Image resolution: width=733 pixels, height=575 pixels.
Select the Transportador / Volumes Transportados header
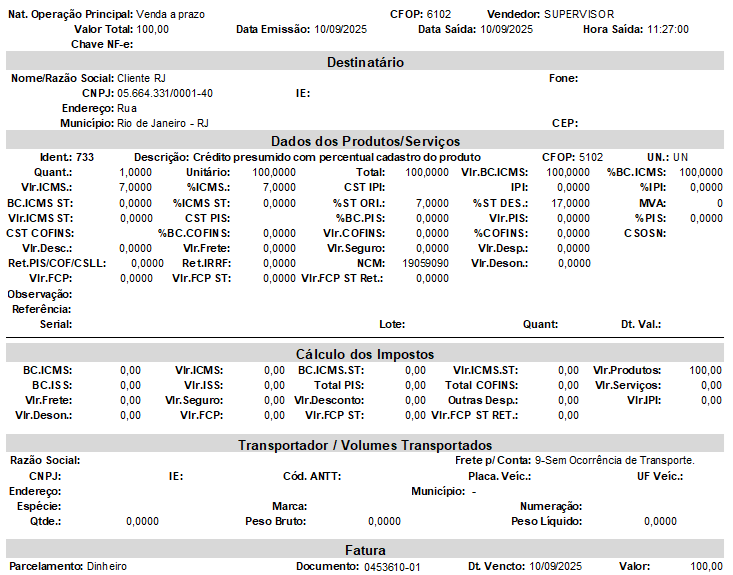click(x=365, y=445)
